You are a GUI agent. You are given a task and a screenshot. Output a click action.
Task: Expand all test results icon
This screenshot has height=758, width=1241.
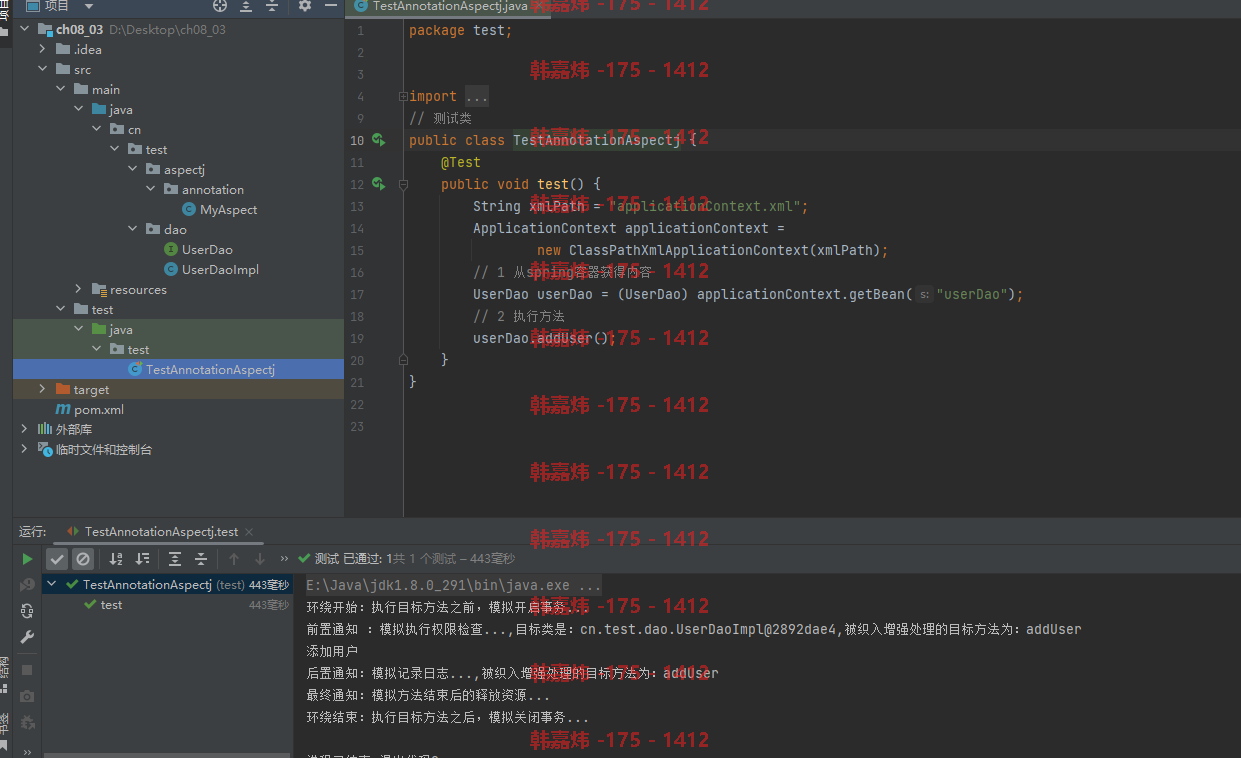(175, 559)
